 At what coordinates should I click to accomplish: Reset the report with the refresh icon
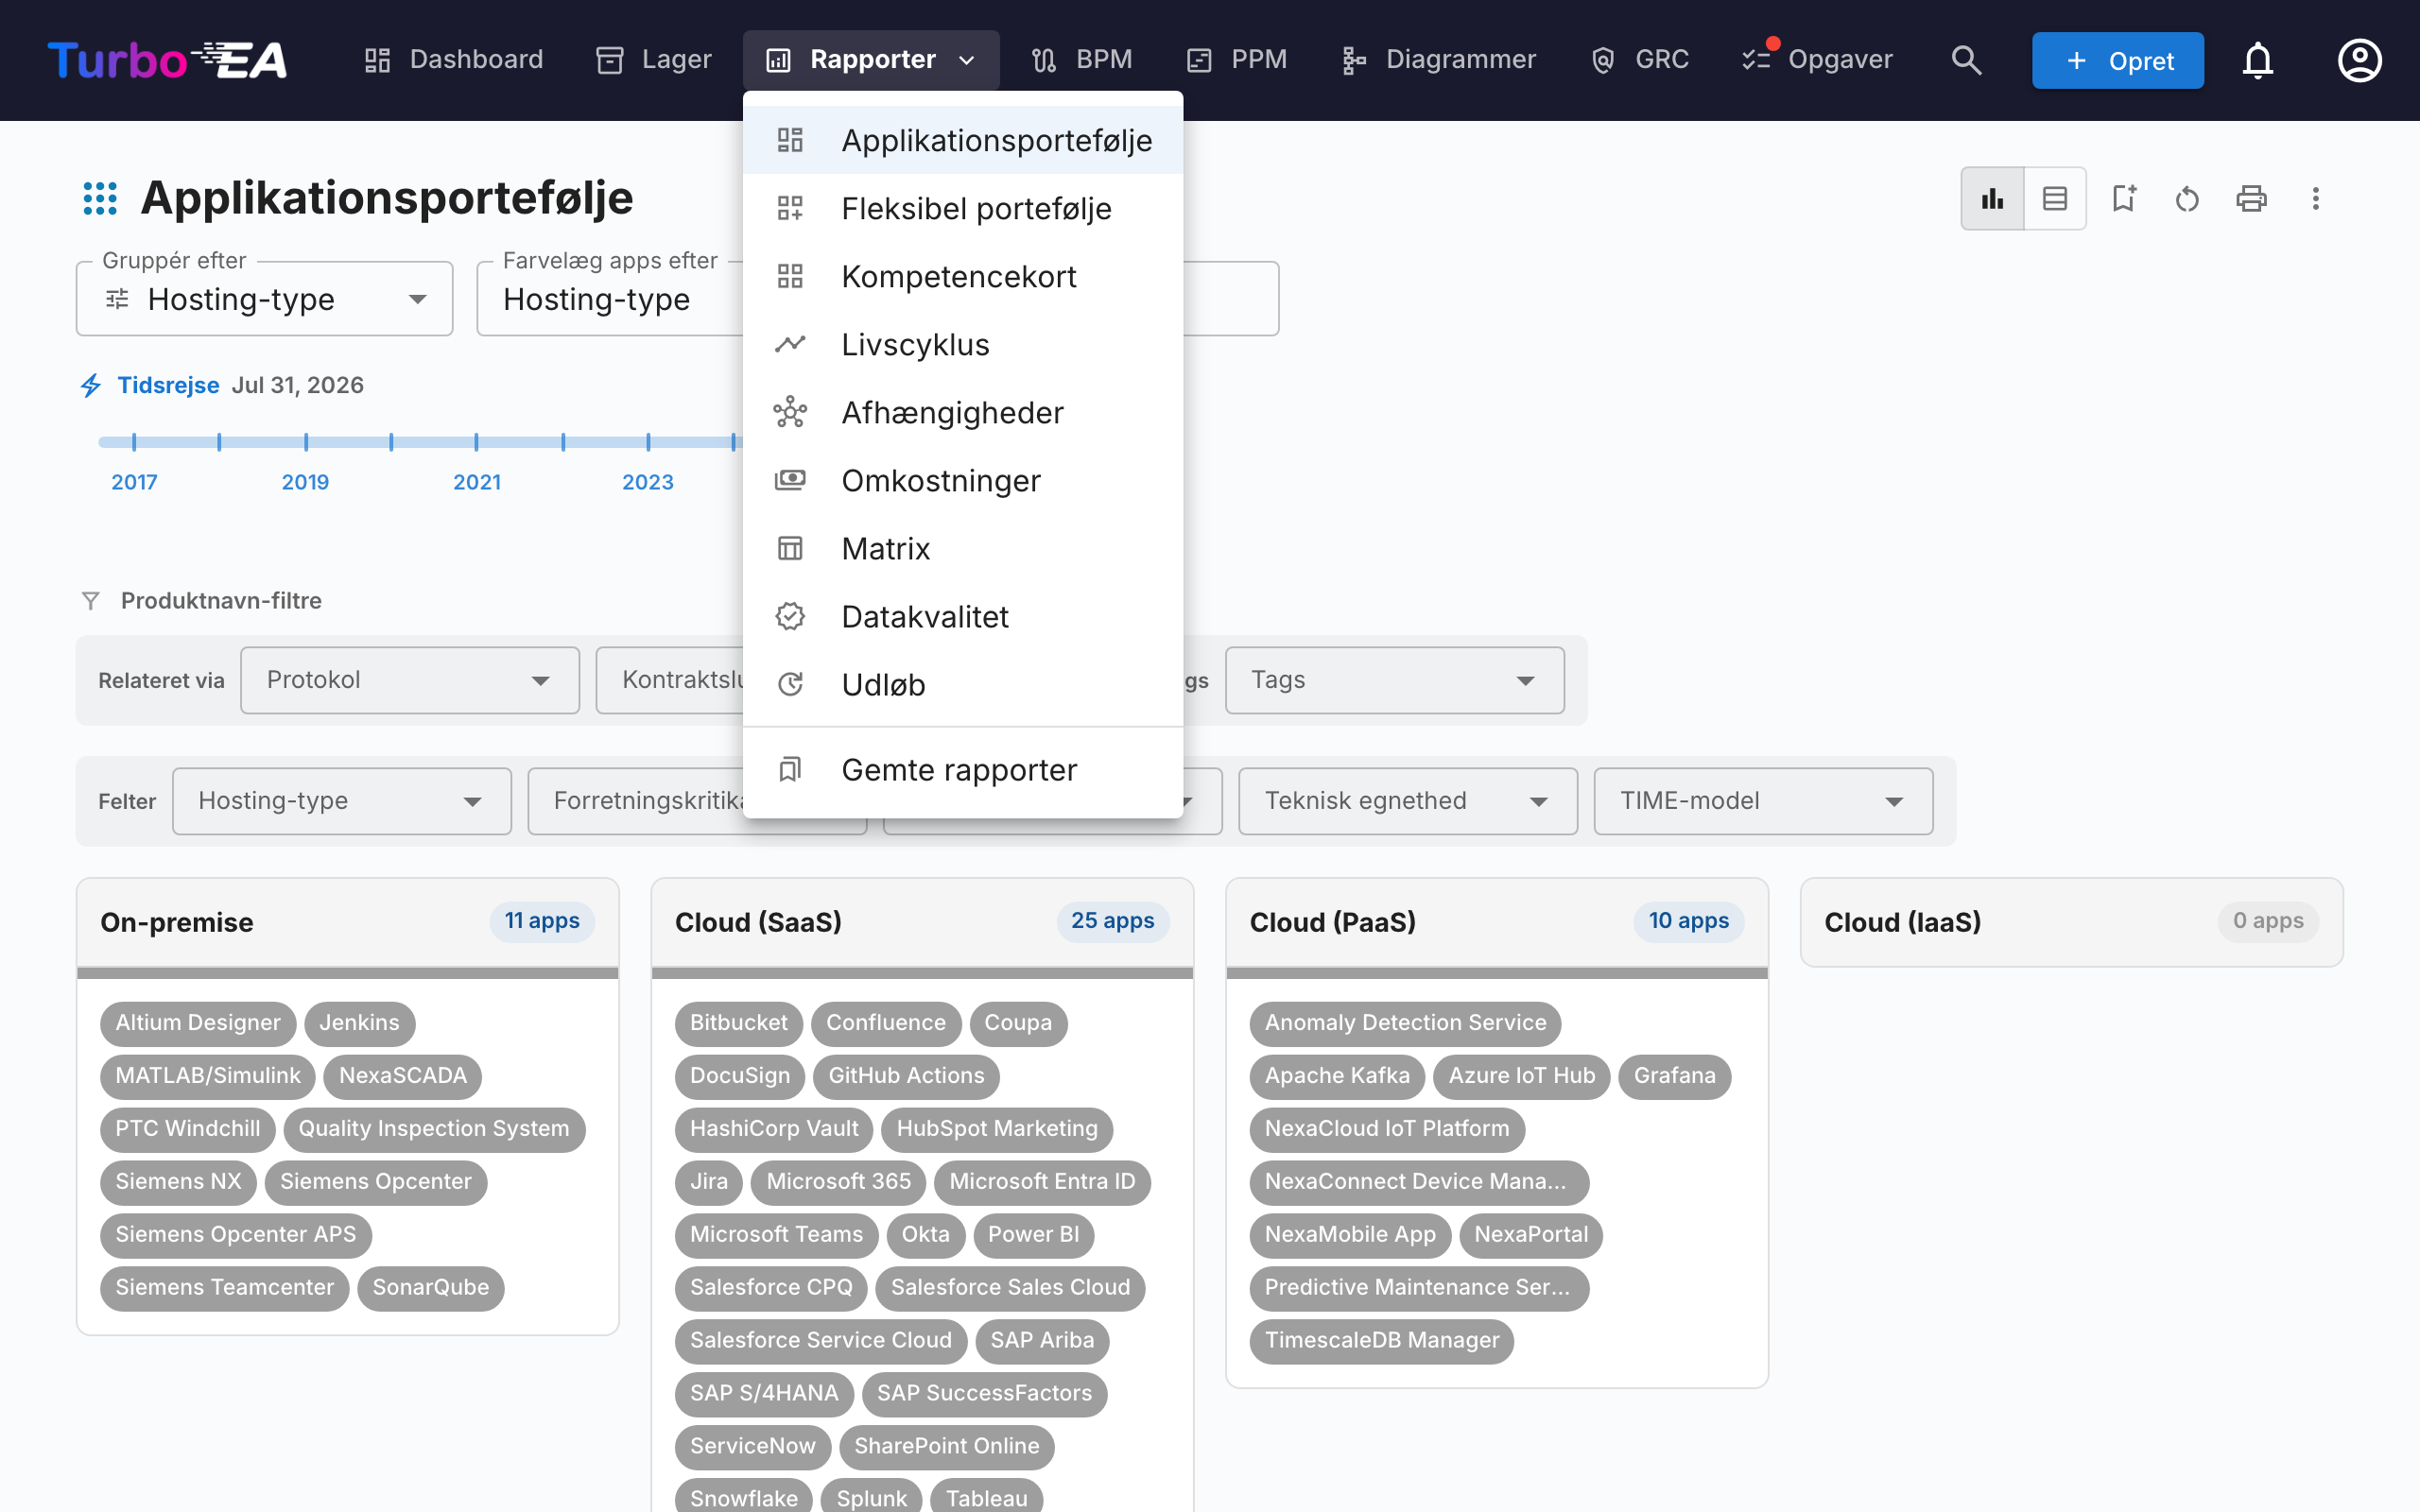coord(2187,199)
